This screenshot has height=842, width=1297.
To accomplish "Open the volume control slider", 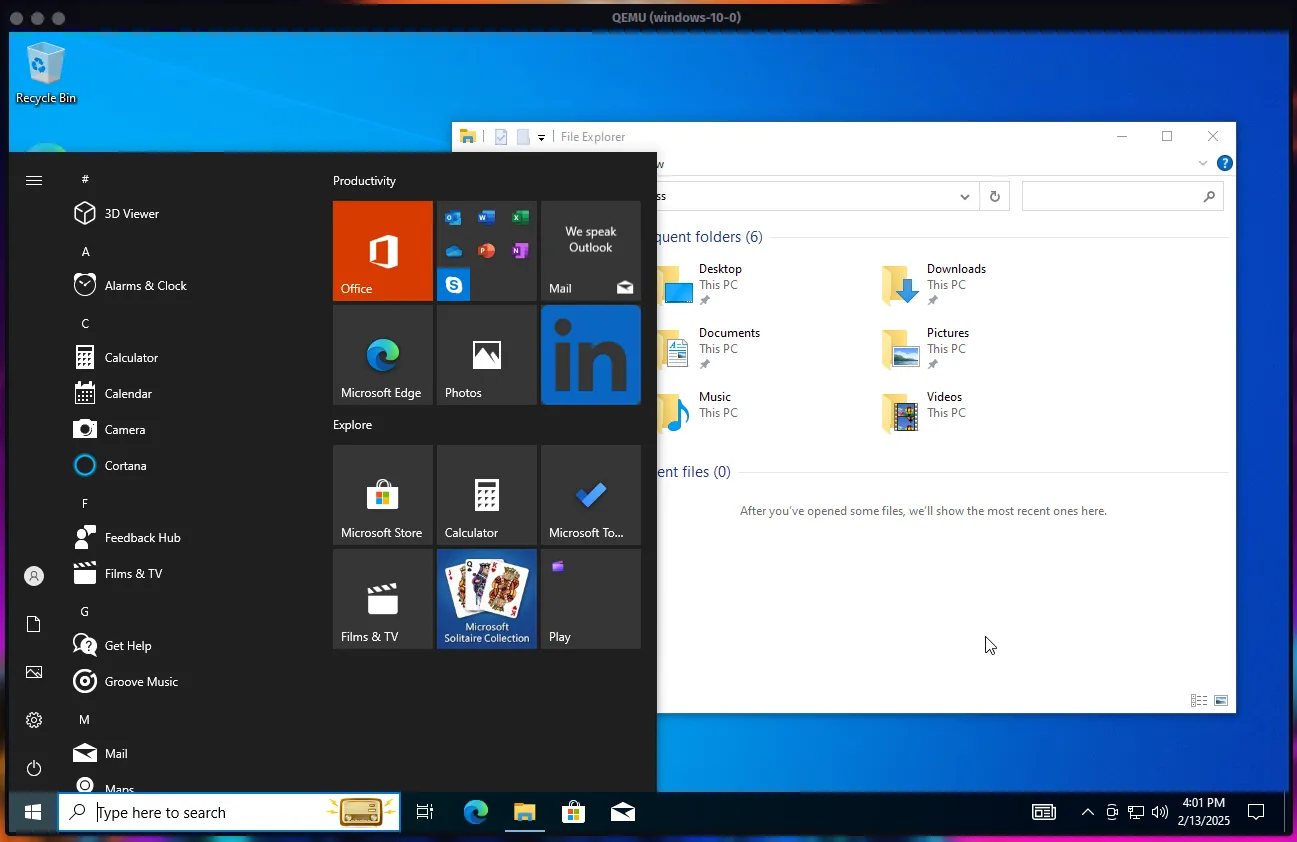I will click(1158, 812).
